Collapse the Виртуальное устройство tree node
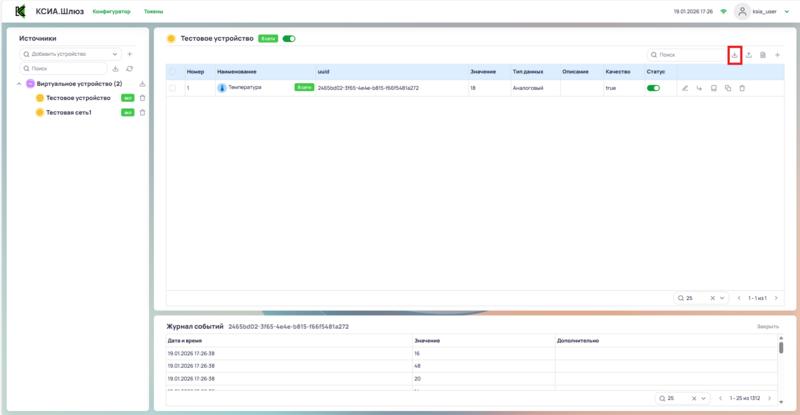800x415 pixels. [20, 84]
